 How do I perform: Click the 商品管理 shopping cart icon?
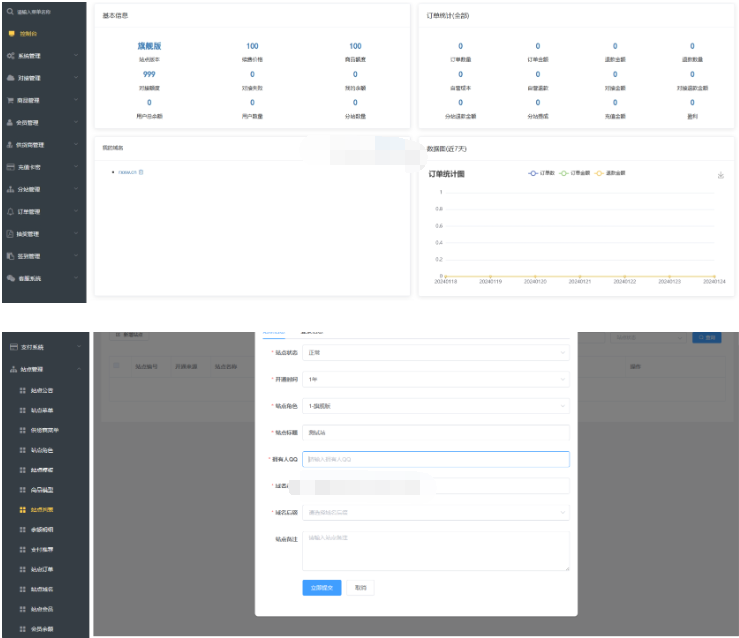pos(10,100)
